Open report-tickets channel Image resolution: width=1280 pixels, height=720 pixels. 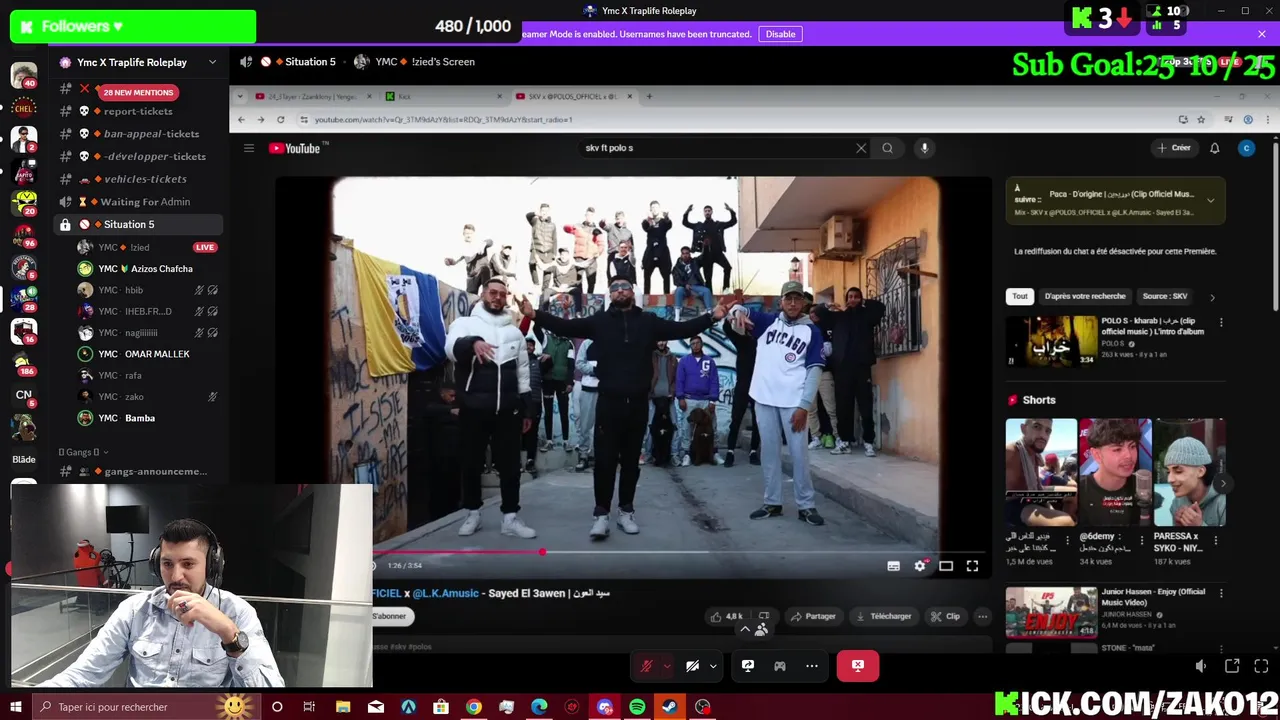(138, 111)
